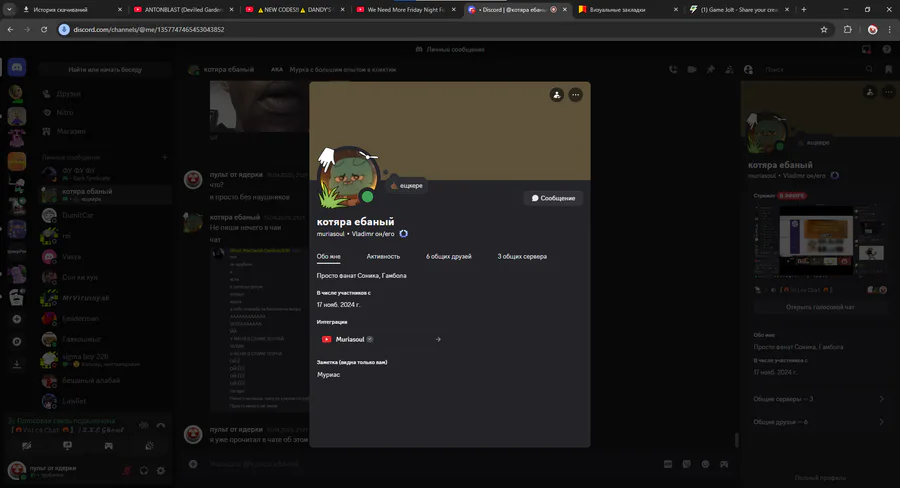The width and height of the screenshot is (900, 488).
Task: Open Discover servers compass icon
Action: (x=17, y=342)
